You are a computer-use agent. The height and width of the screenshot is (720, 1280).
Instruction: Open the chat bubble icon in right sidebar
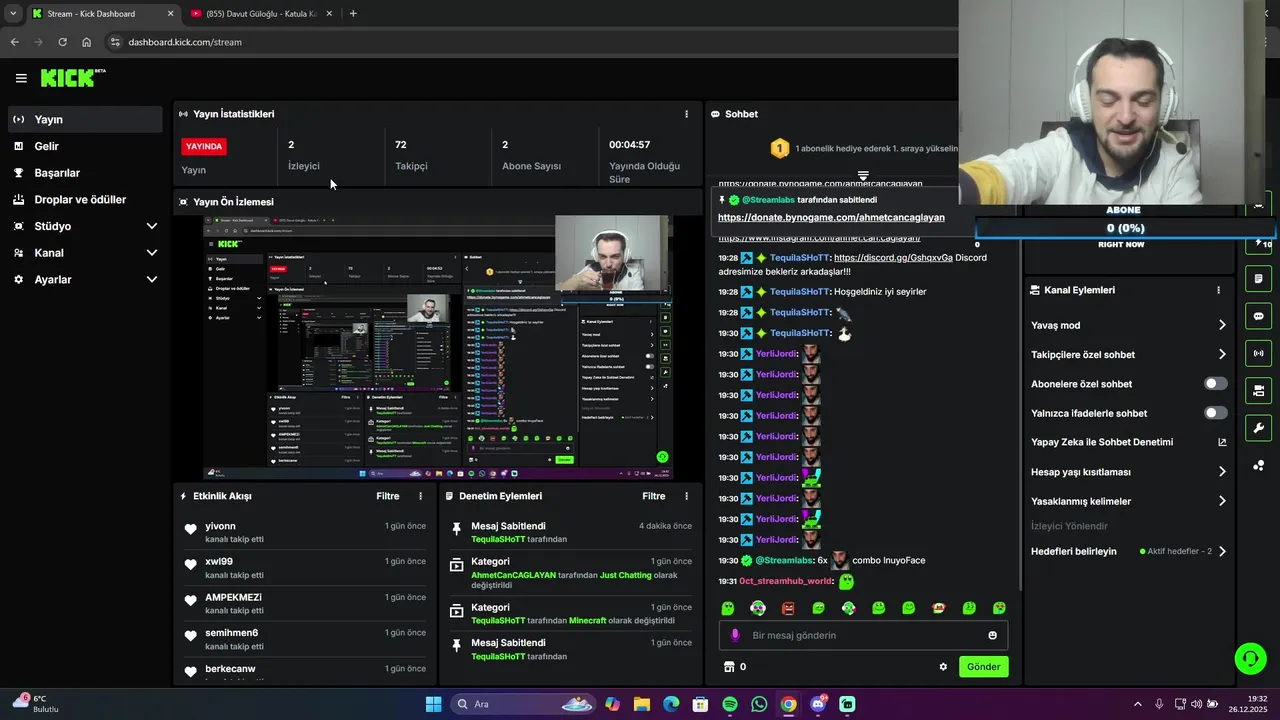coord(1259,316)
